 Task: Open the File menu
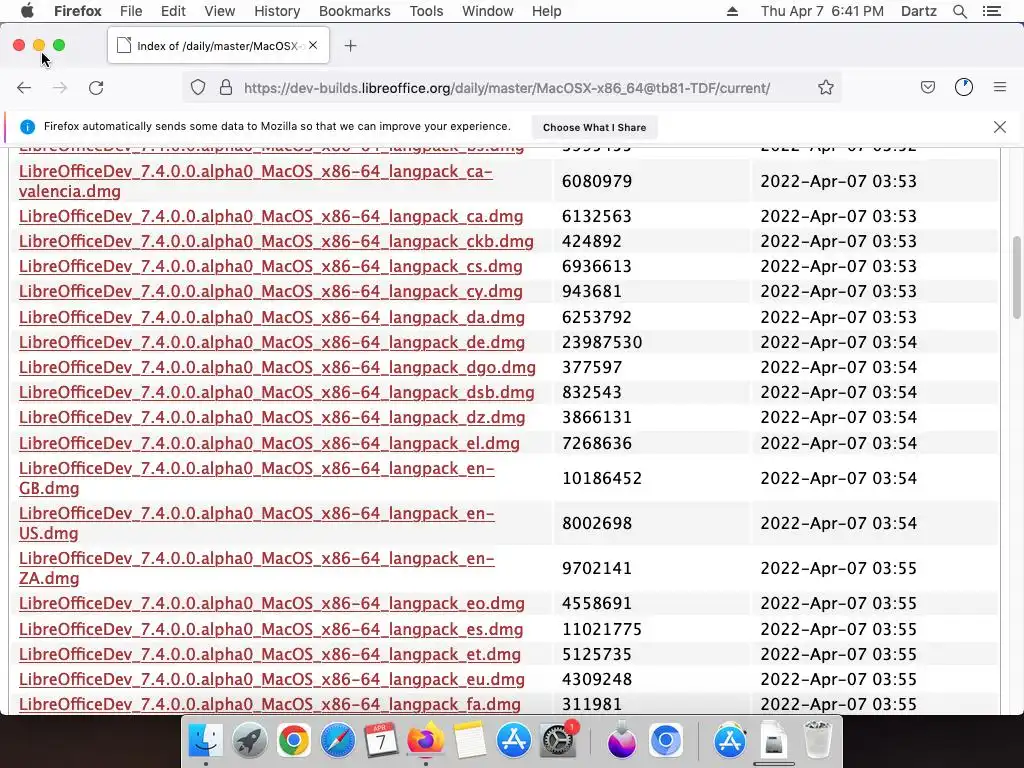[131, 11]
